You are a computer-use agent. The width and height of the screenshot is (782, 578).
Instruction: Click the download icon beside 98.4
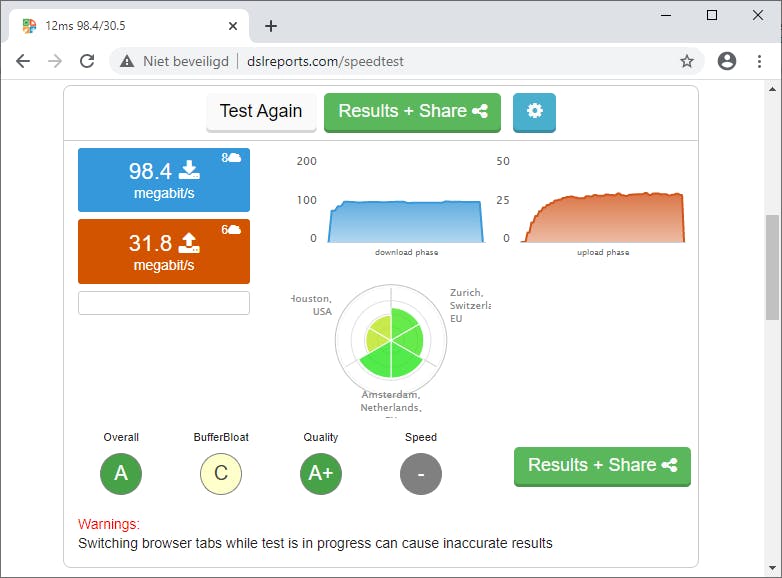coord(190,170)
